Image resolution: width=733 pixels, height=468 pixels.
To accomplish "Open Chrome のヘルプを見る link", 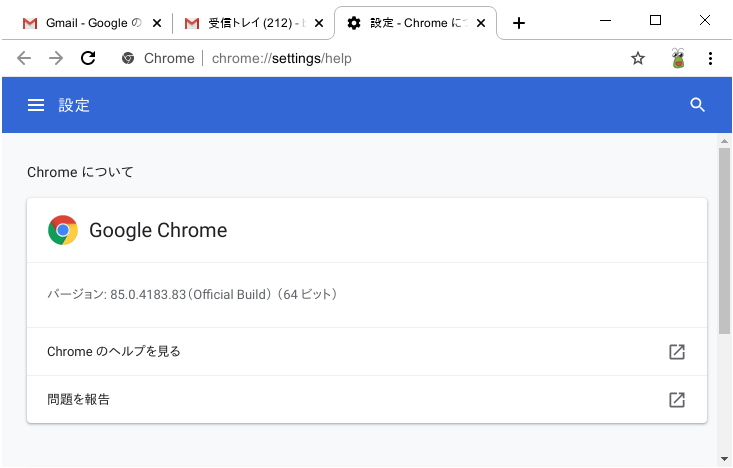I will coord(367,352).
